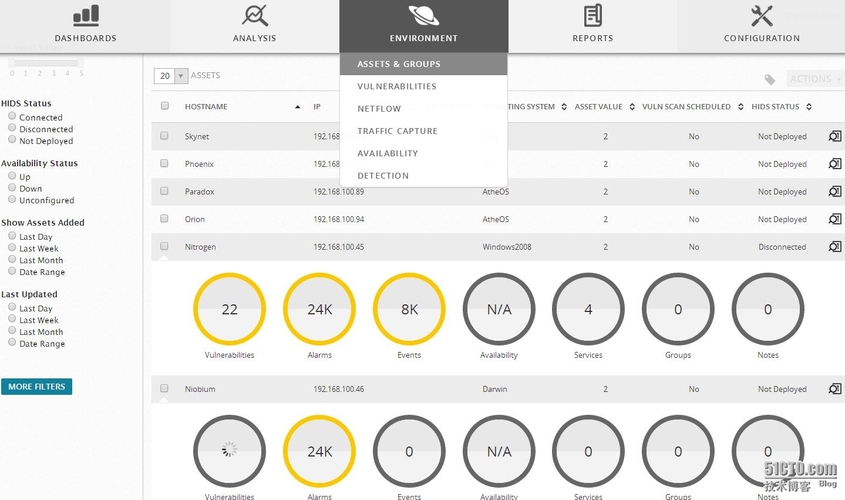The height and width of the screenshot is (500, 845).
Task: View details icon for Niobium row
Action: pos(835,388)
